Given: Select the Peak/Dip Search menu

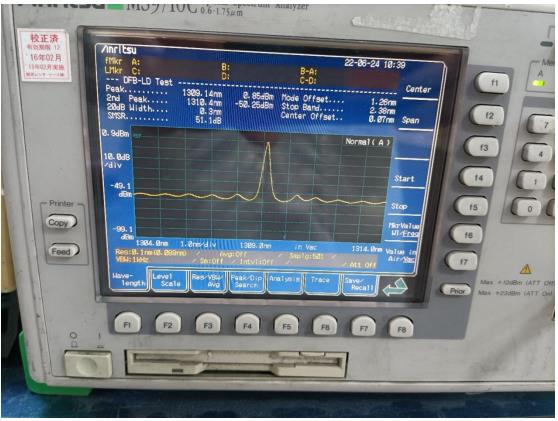Looking at the screenshot, I should coord(246,282).
